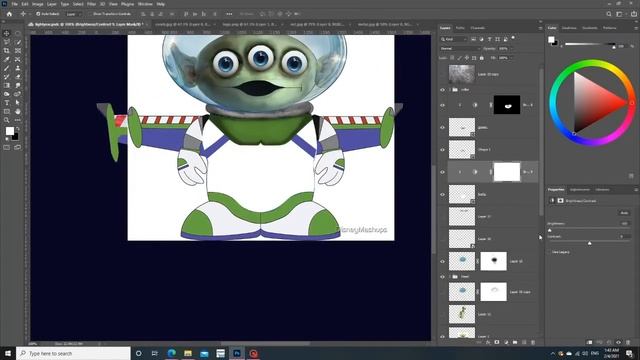This screenshot has width=640, height=360.
Task: Click the search magnifier in top right
Action: click(609, 14)
